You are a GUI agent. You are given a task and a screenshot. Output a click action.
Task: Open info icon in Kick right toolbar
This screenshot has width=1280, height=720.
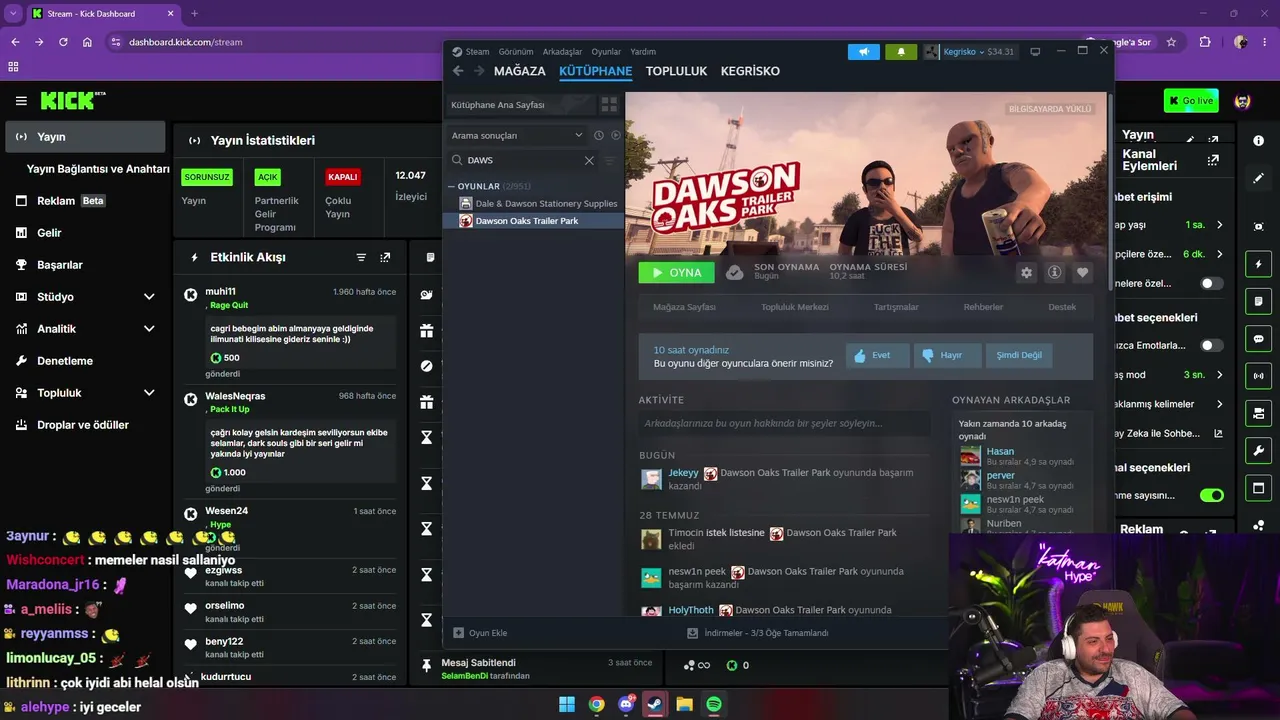click(x=1258, y=141)
